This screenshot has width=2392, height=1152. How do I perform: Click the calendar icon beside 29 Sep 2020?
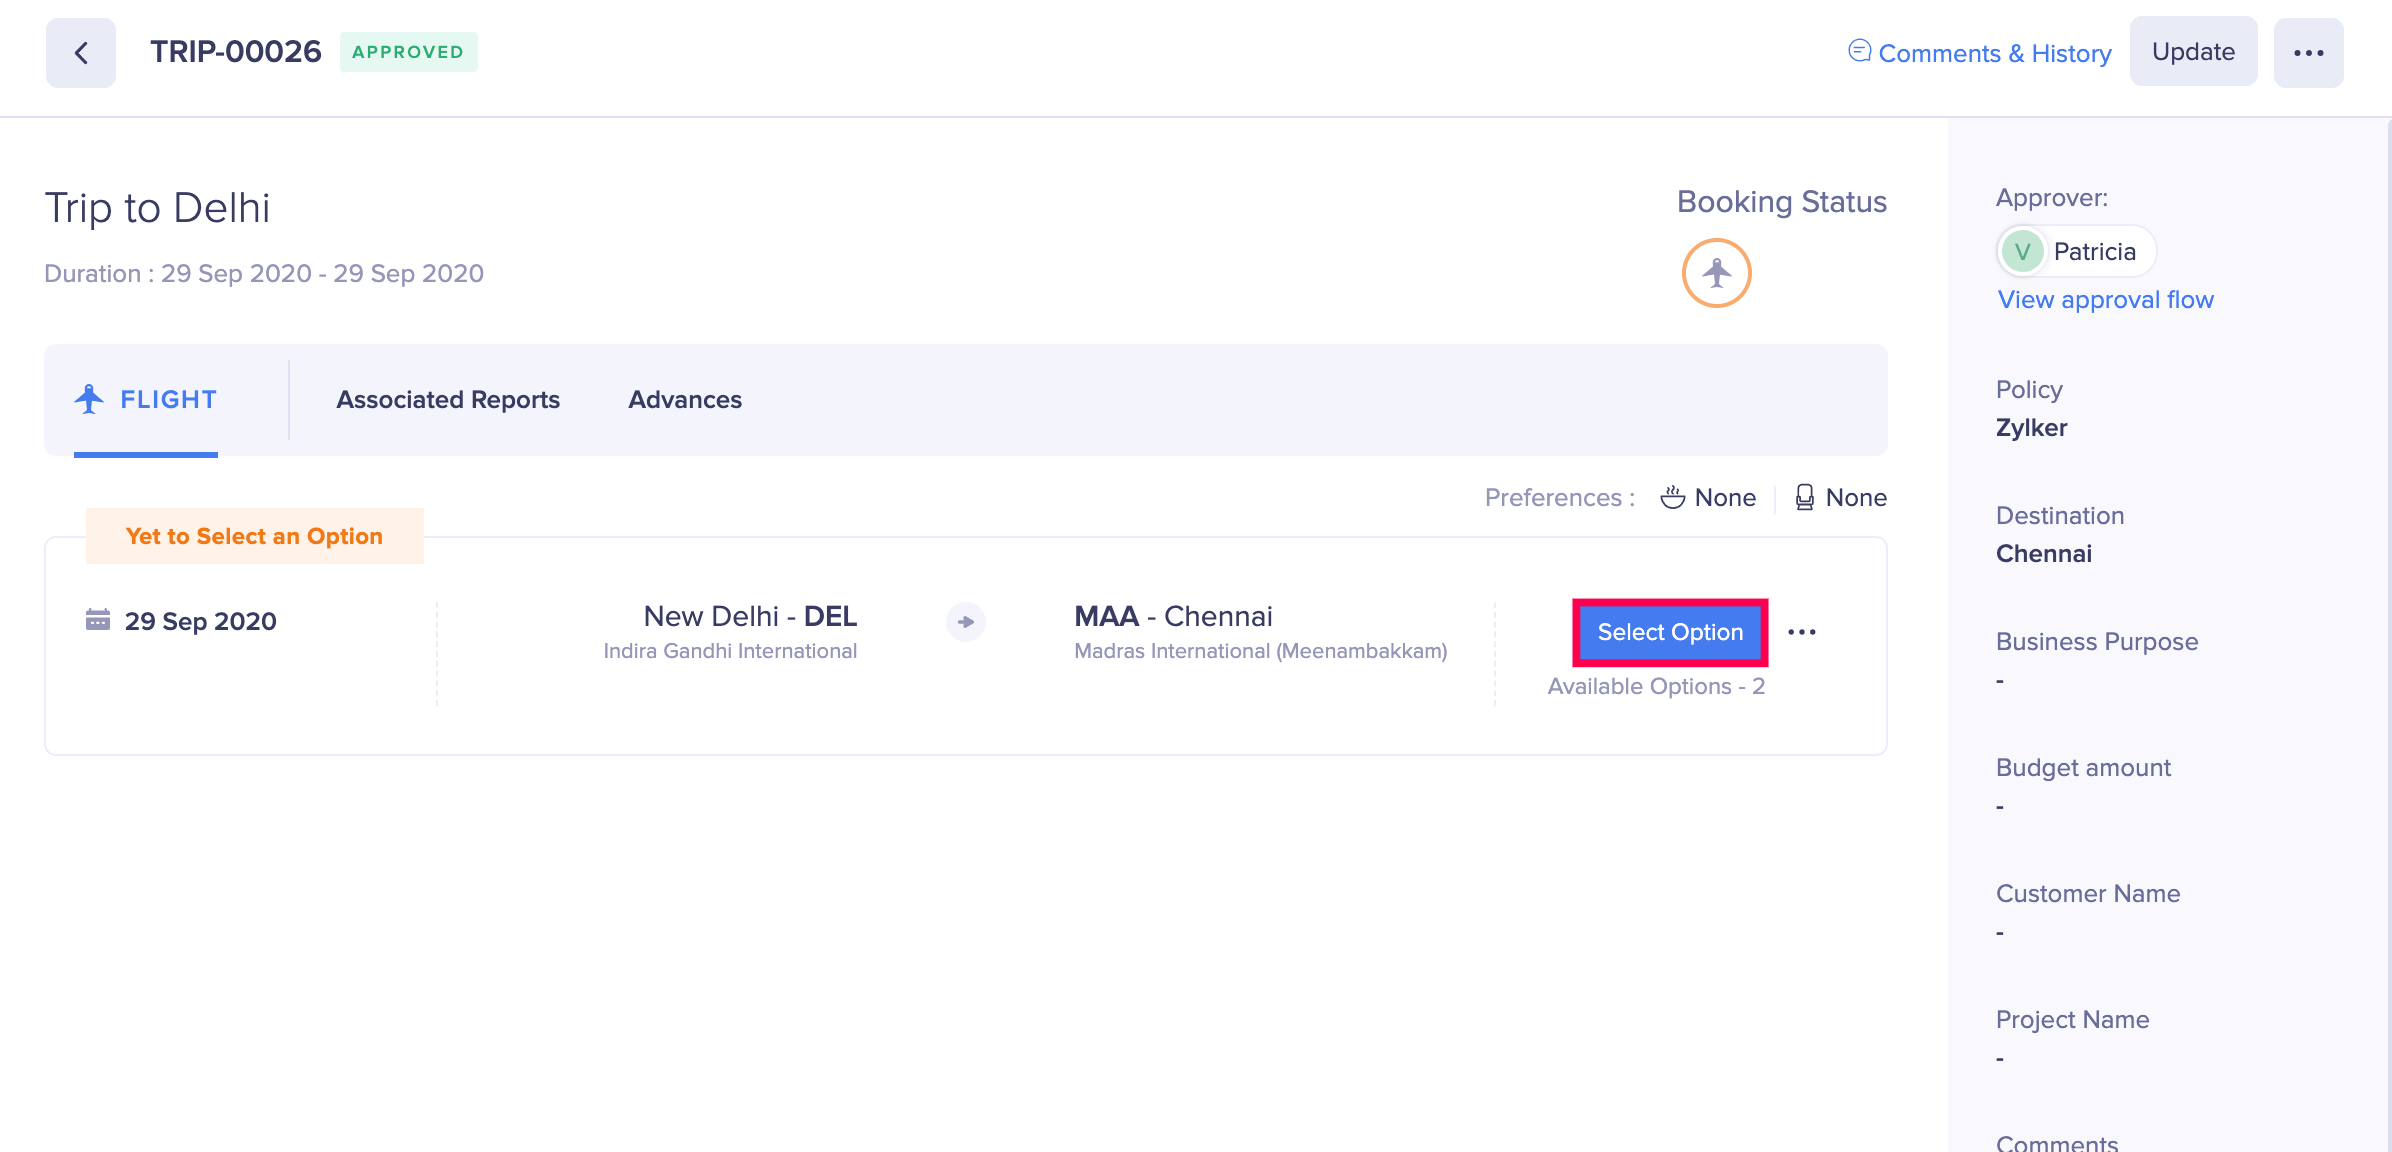(98, 620)
